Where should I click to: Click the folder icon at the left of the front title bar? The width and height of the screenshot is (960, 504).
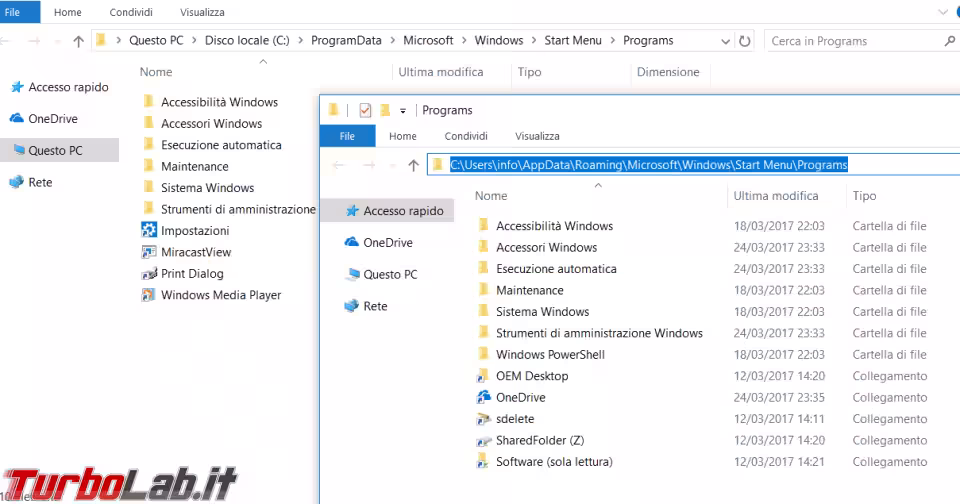tap(334, 110)
